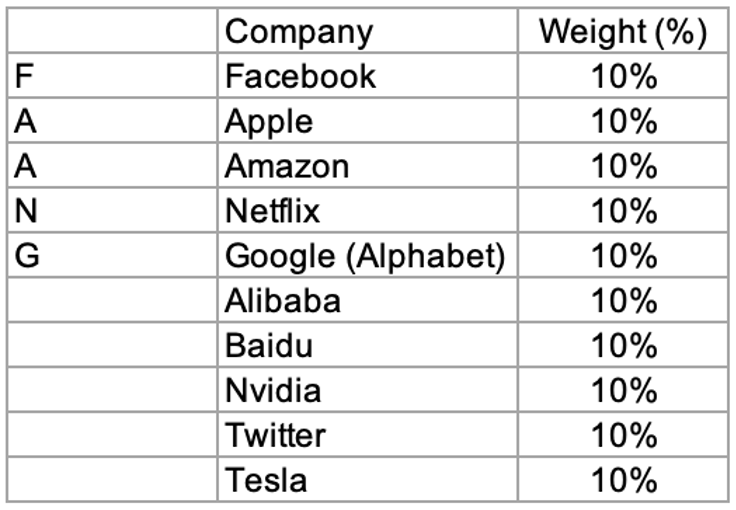
Task: Click the letter F cell beside Facebook
Action: (24, 76)
